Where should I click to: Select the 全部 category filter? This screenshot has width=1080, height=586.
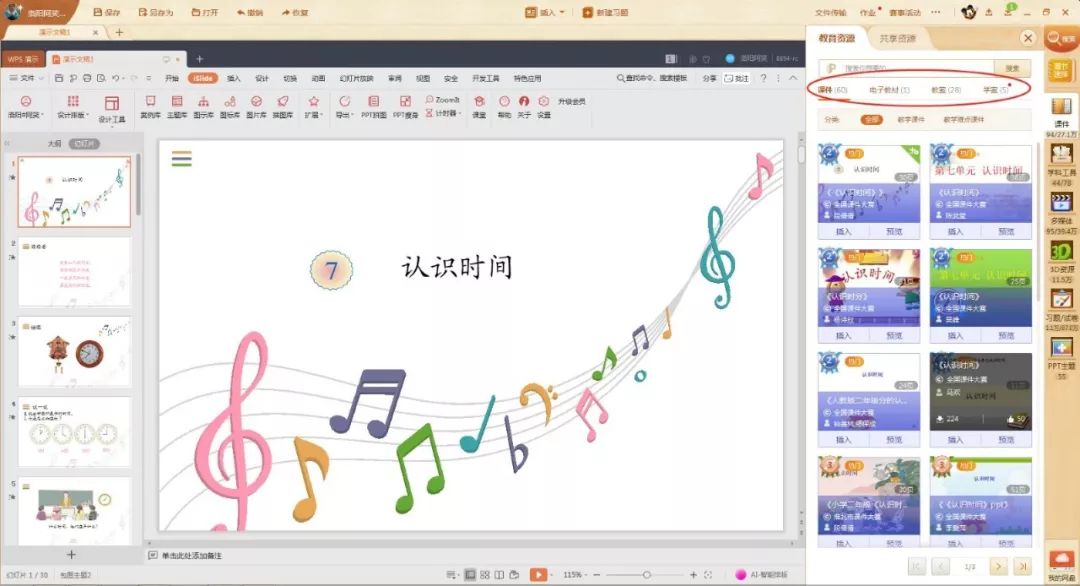(x=871, y=119)
